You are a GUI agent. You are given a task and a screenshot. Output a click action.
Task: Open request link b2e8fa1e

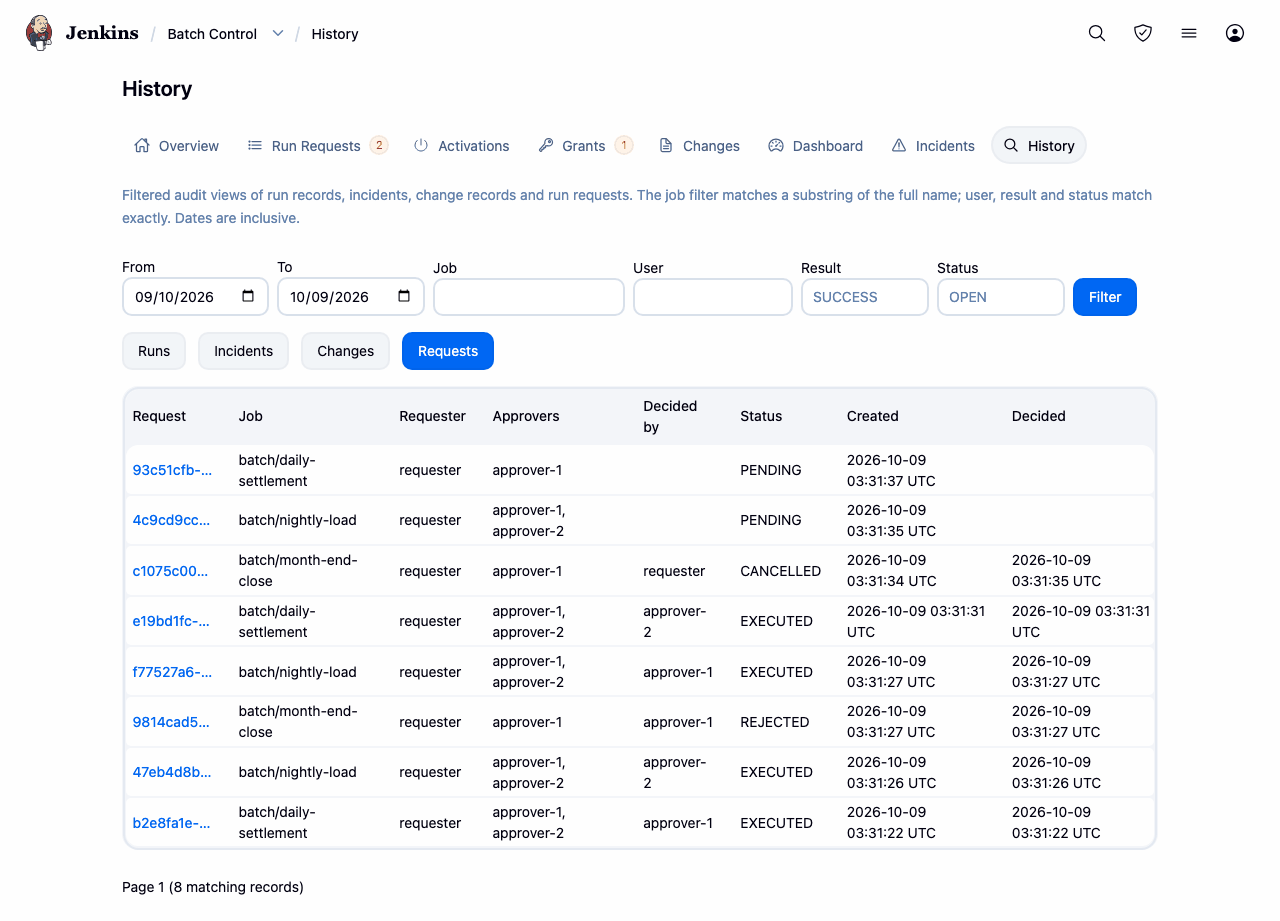click(172, 823)
